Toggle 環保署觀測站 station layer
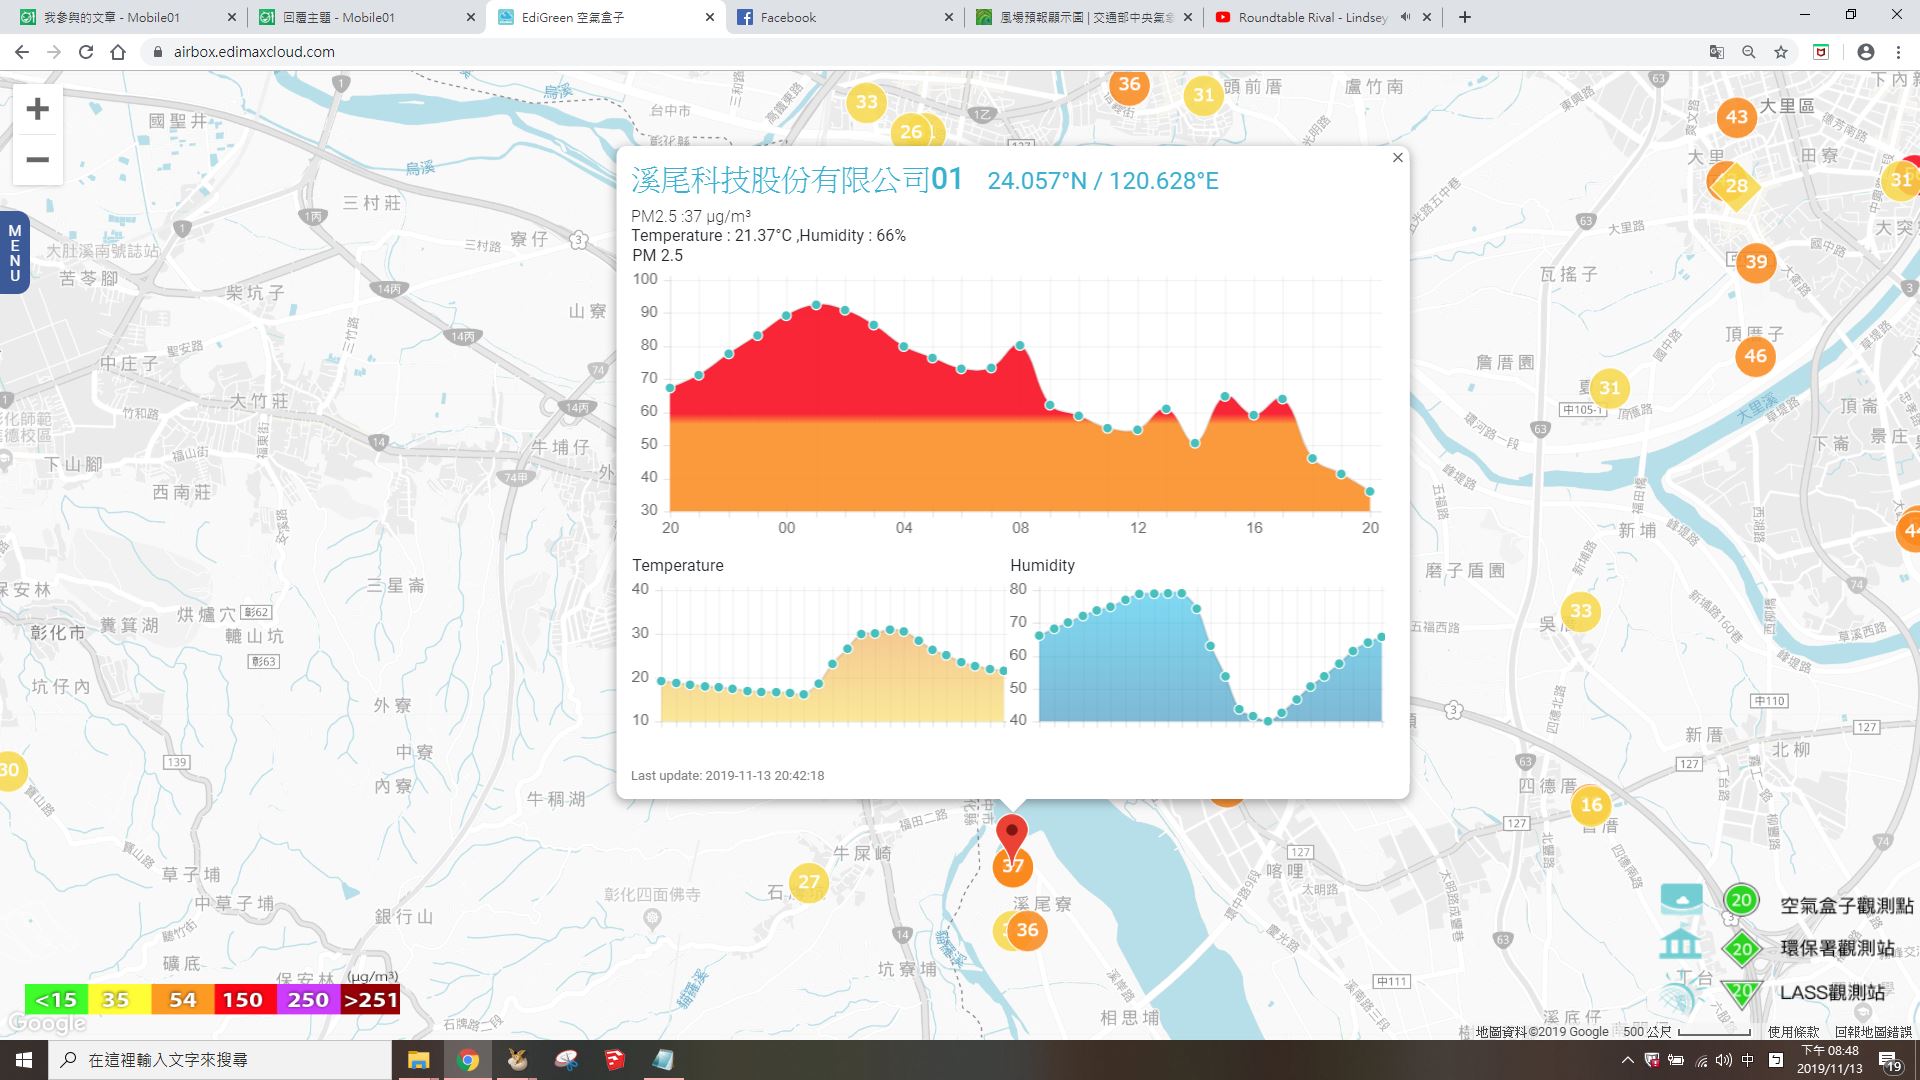The height and width of the screenshot is (1080, 1920). (1837, 948)
